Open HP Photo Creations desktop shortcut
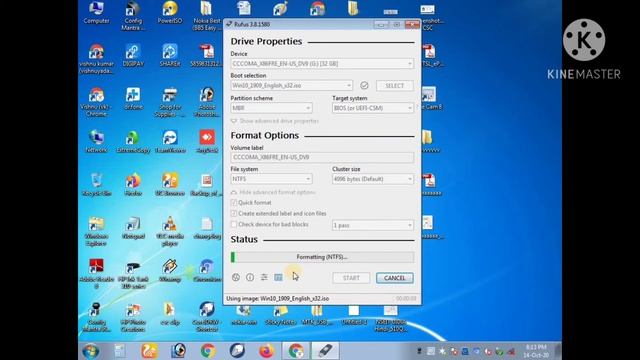640x360 pixels. 133,318
